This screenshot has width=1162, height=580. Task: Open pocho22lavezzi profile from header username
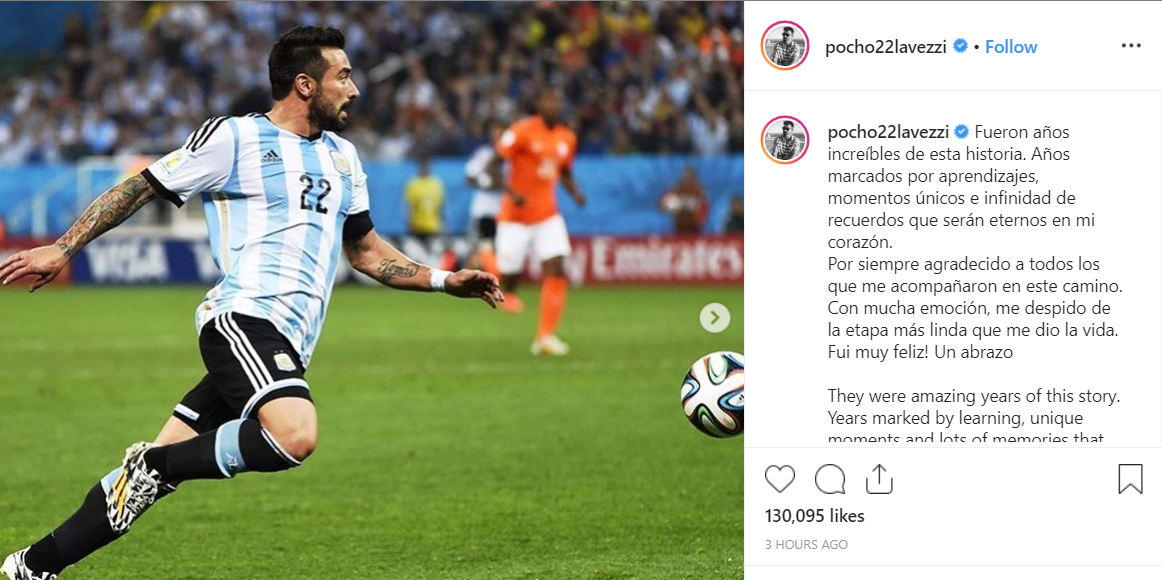click(886, 47)
